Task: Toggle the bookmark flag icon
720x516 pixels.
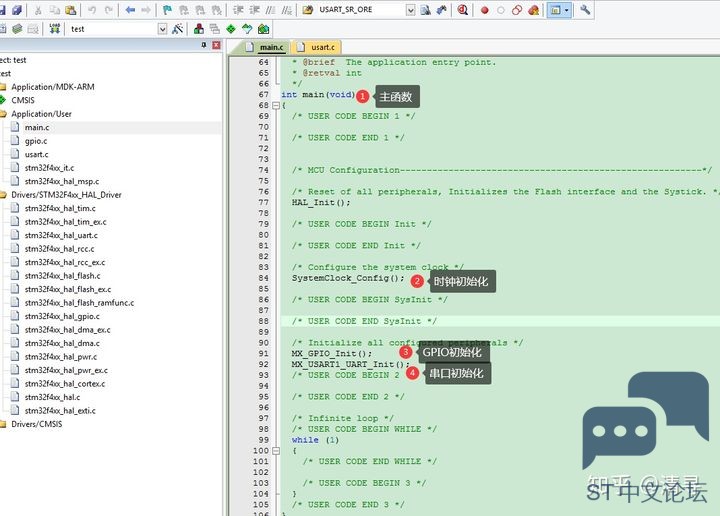Action: pos(167,10)
